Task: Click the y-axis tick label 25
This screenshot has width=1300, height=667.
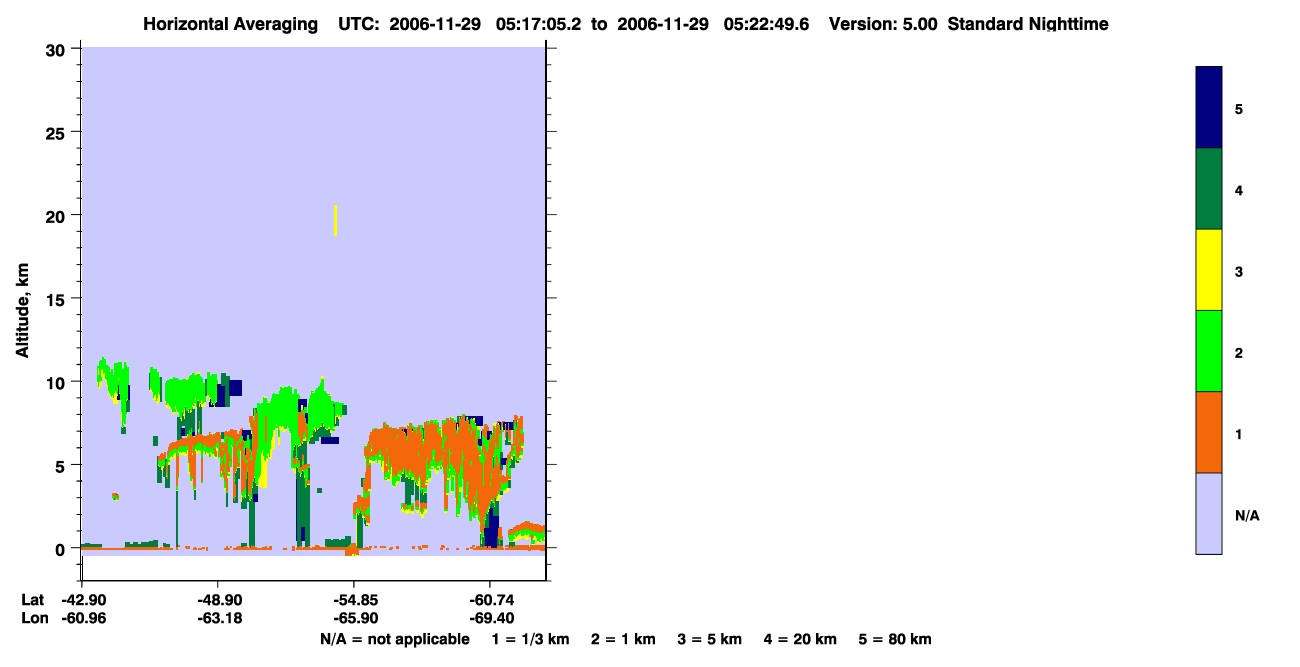Action: (57, 132)
